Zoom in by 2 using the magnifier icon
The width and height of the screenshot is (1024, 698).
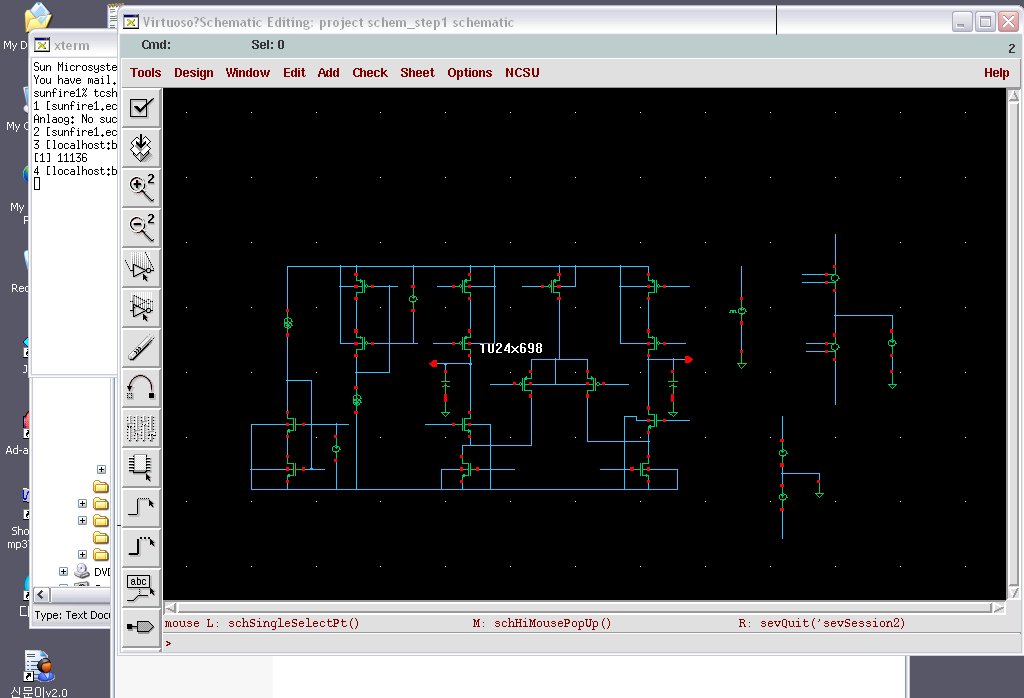(141, 187)
